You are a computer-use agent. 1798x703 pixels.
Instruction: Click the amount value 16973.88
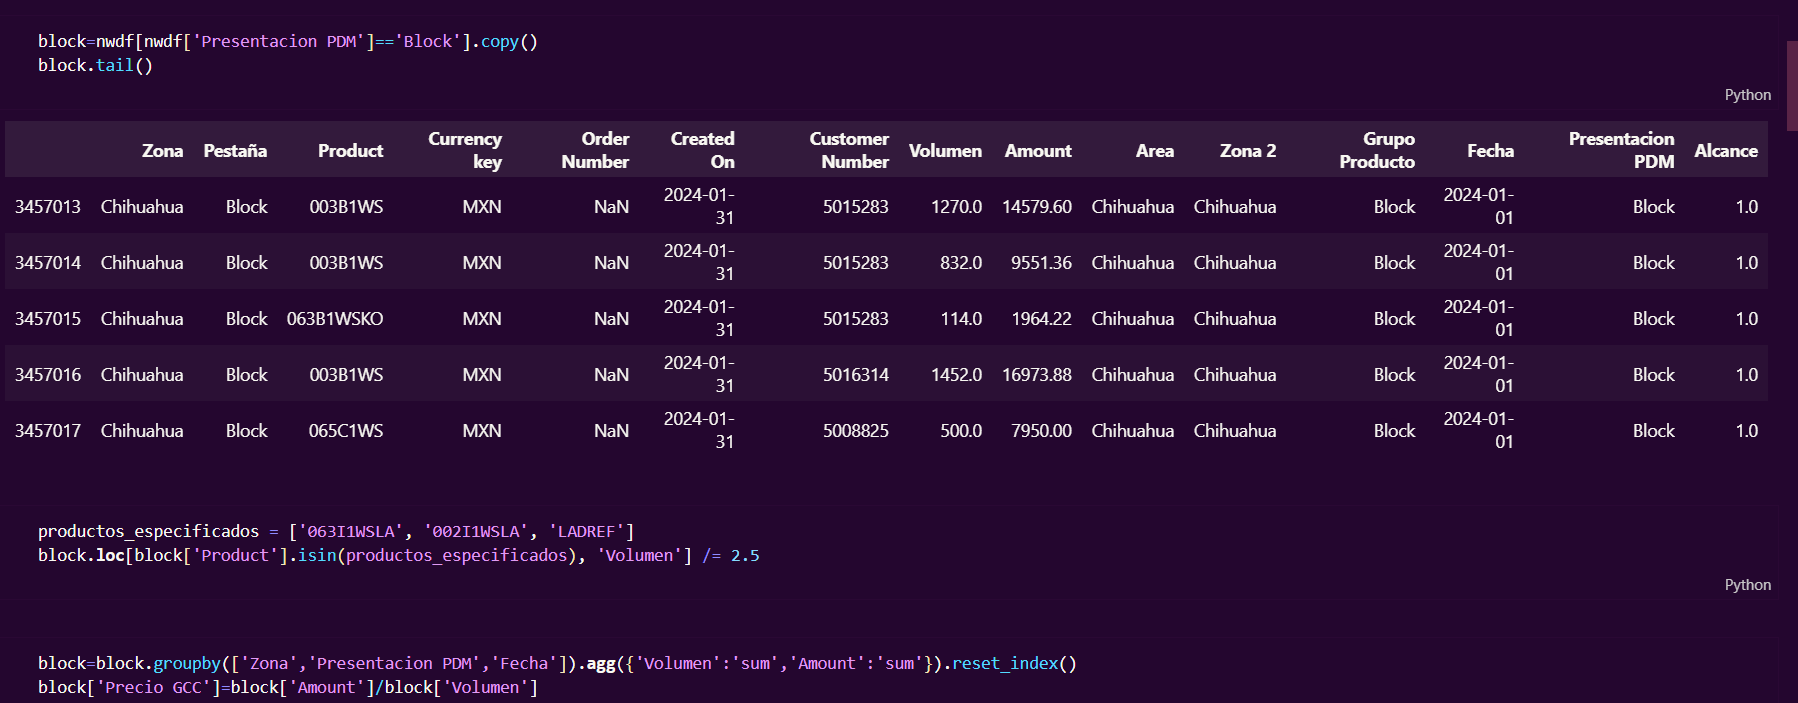pos(1037,375)
